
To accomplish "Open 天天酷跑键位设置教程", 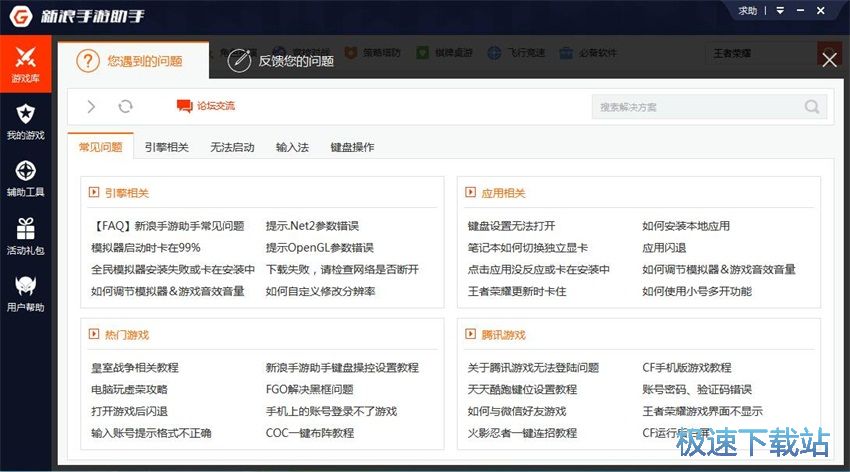I will [522, 389].
